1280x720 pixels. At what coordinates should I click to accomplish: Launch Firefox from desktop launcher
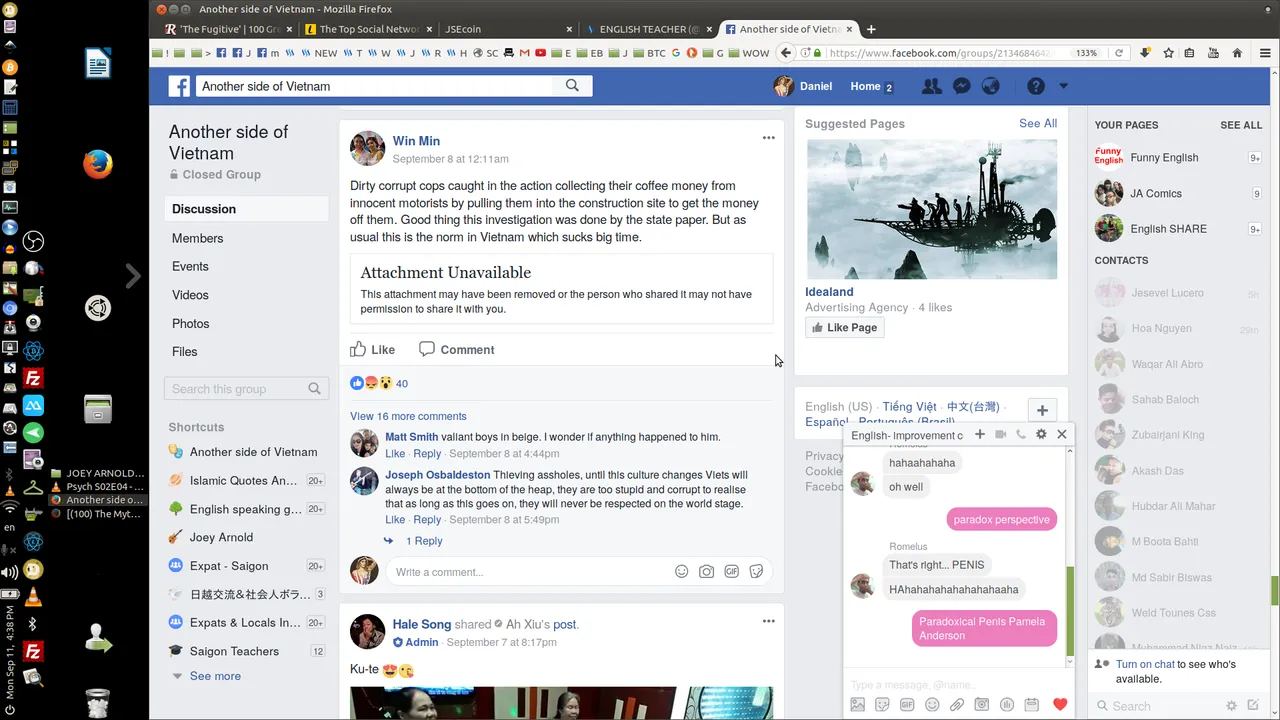click(97, 164)
